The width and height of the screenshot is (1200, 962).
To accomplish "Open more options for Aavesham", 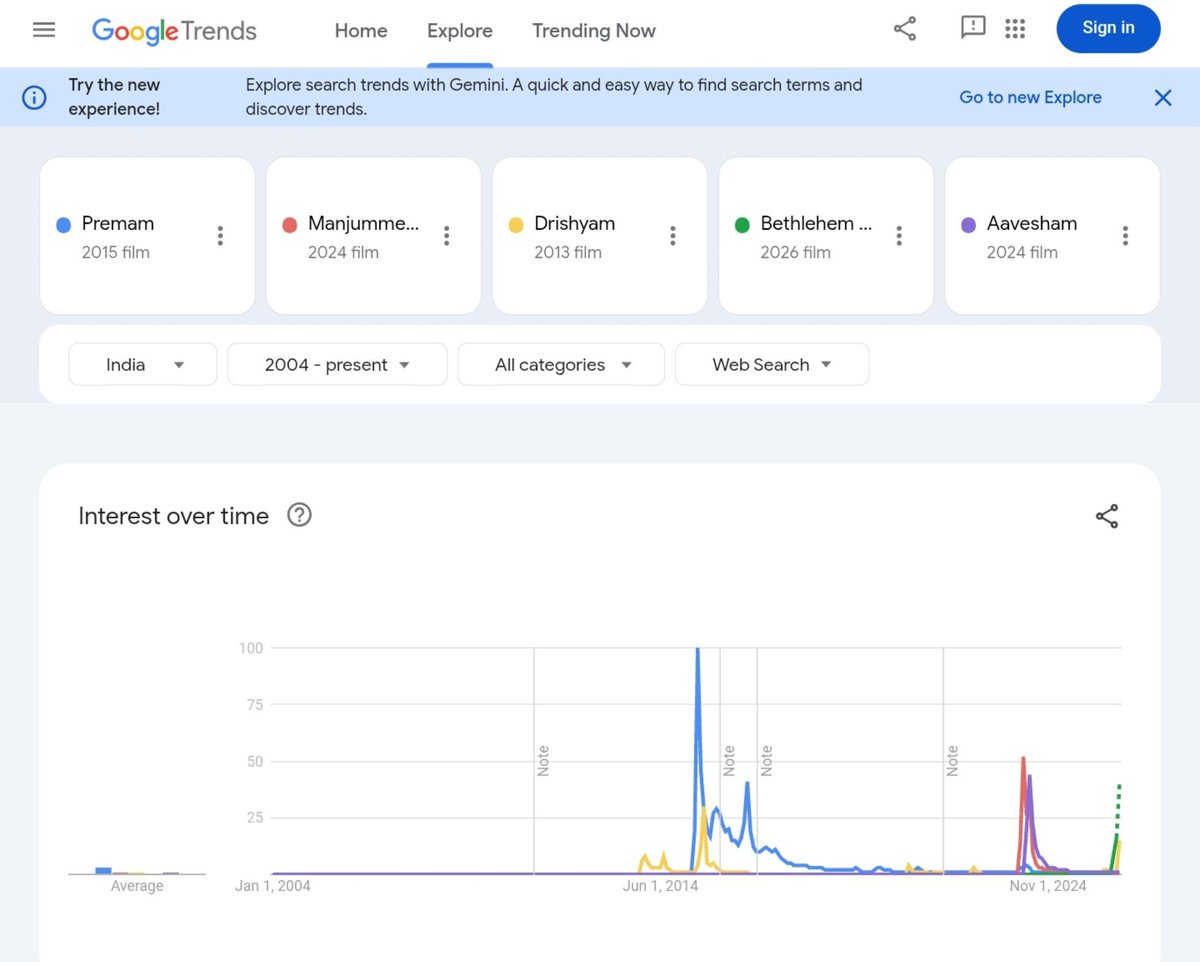I will (1125, 236).
